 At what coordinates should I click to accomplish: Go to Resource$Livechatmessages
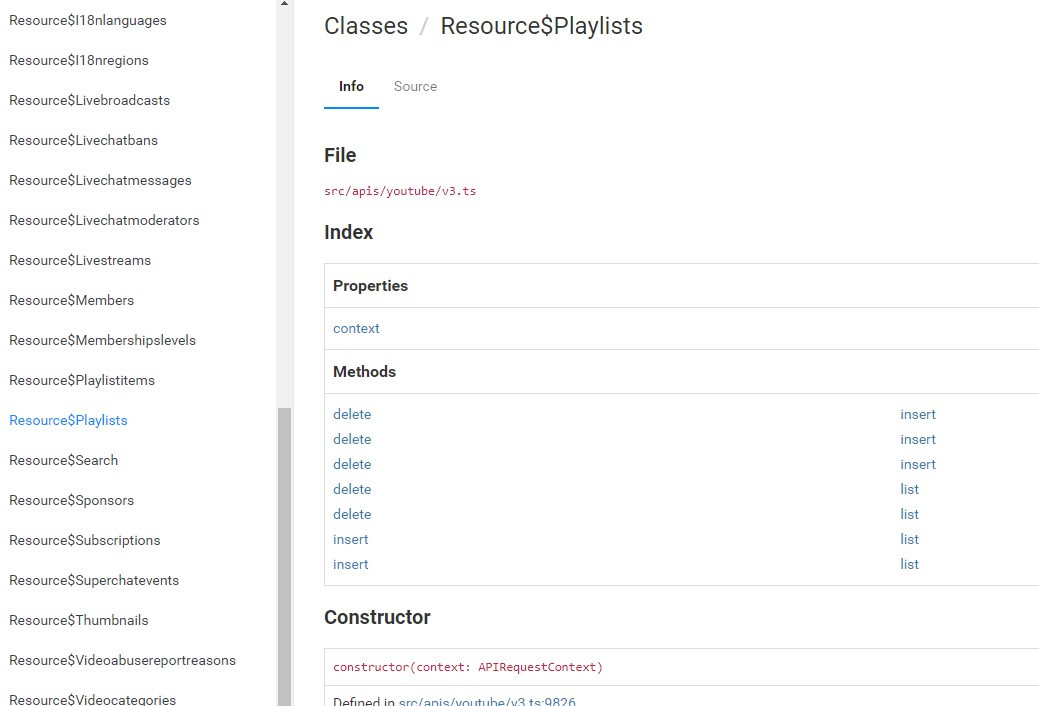(100, 180)
